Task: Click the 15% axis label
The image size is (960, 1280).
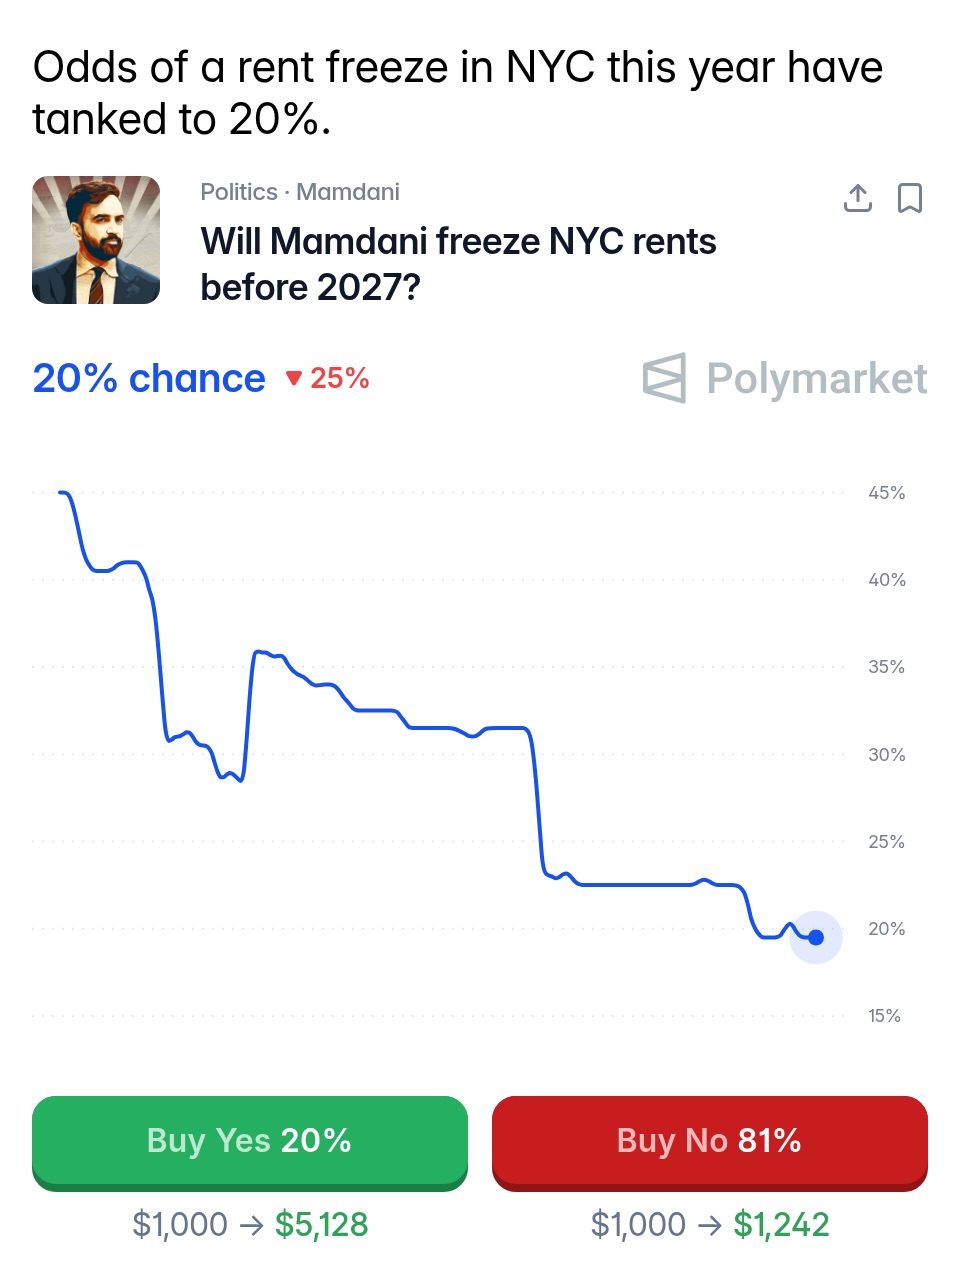Action: click(884, 1016)
